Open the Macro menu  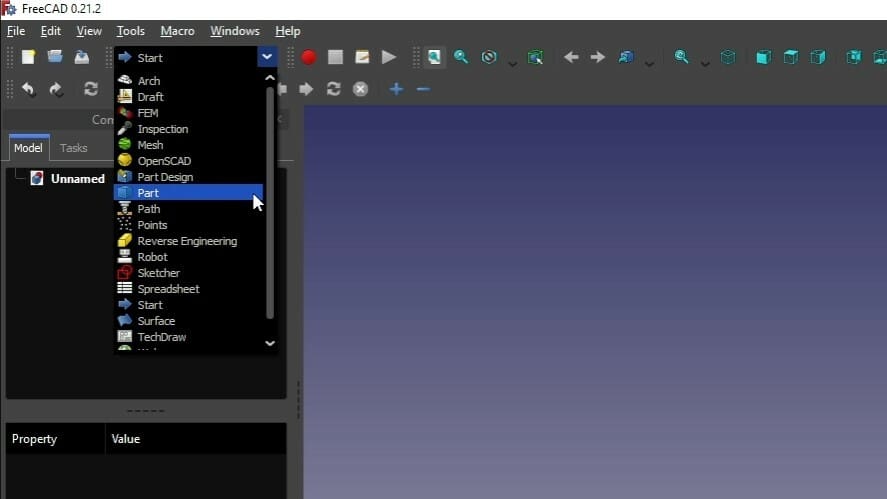point(177,31)
